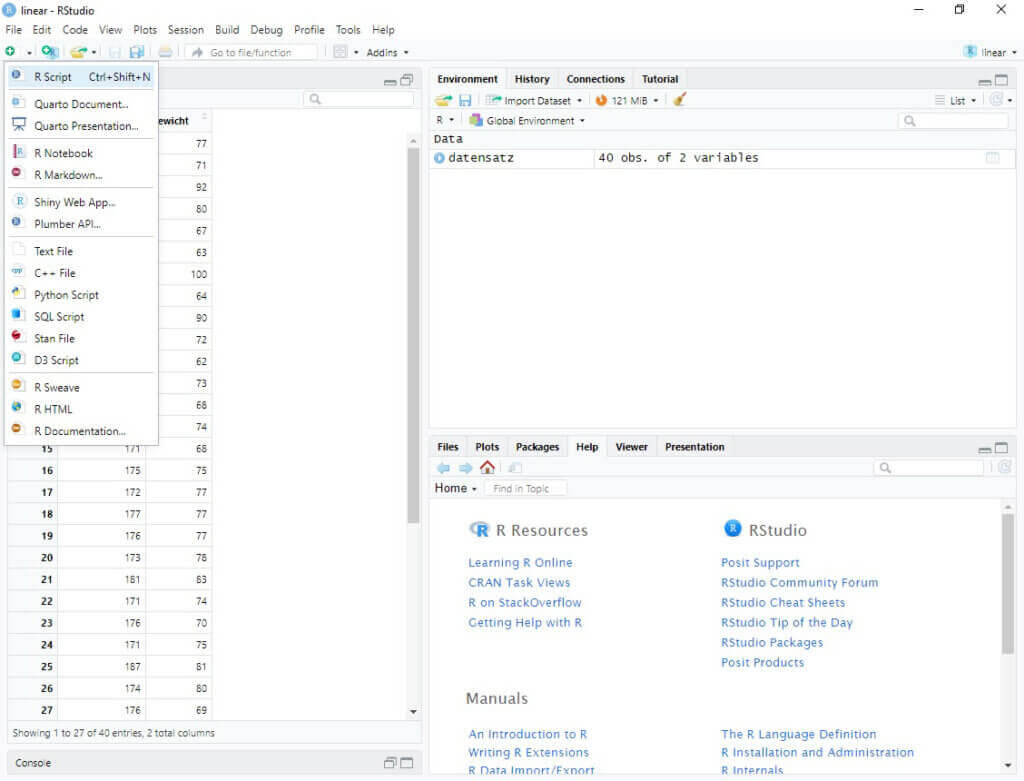The height and width of the screenshot is (781, 1024).
Task: Open a new R Script
Action: tap(53, 76)
